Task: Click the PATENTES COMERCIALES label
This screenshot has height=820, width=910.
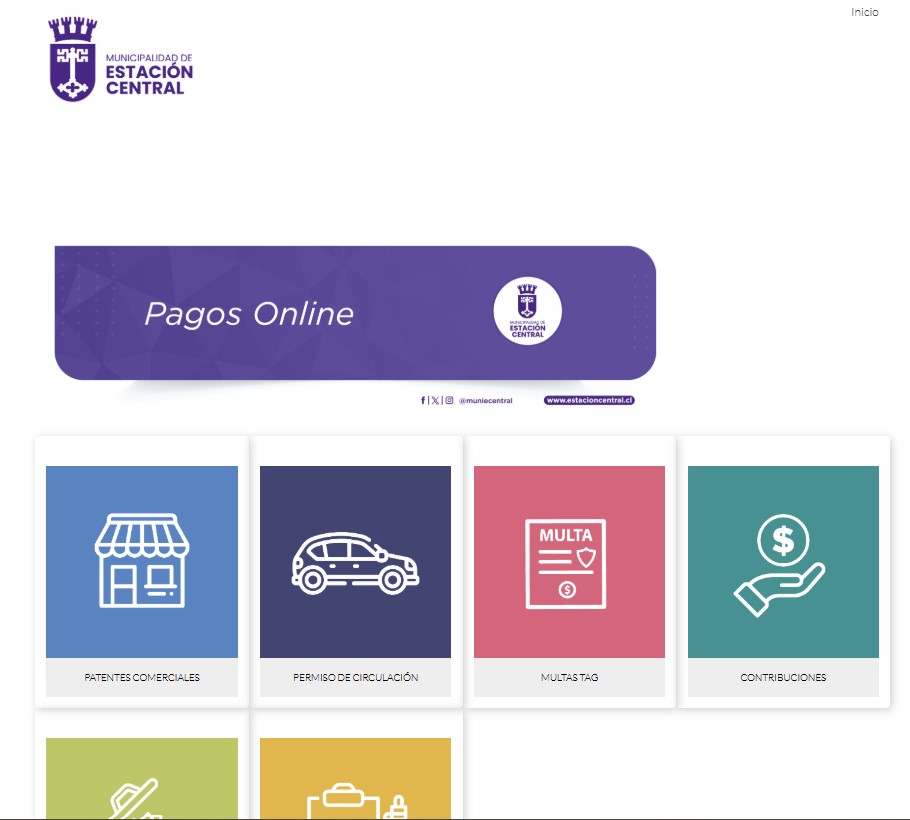Action: click(x=142, y=677)
